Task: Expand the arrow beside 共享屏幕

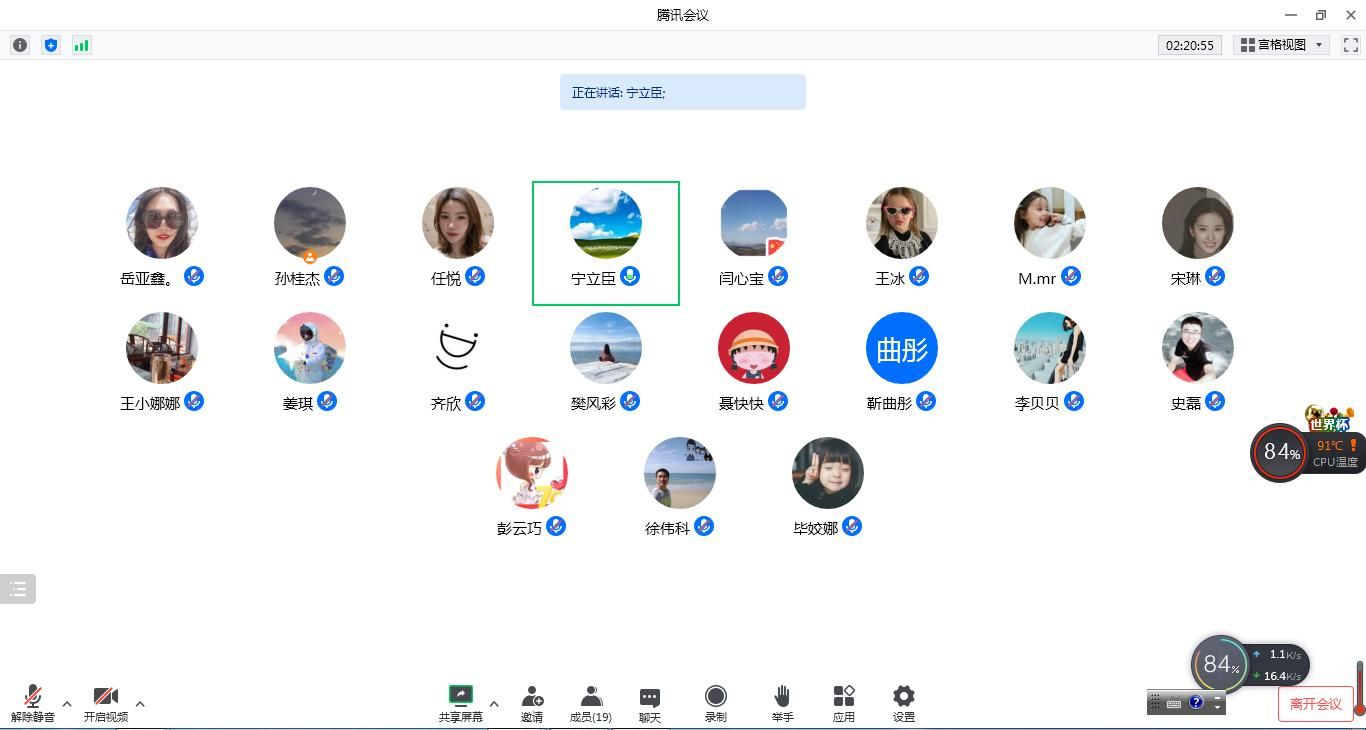Action: tap(494, 704)
